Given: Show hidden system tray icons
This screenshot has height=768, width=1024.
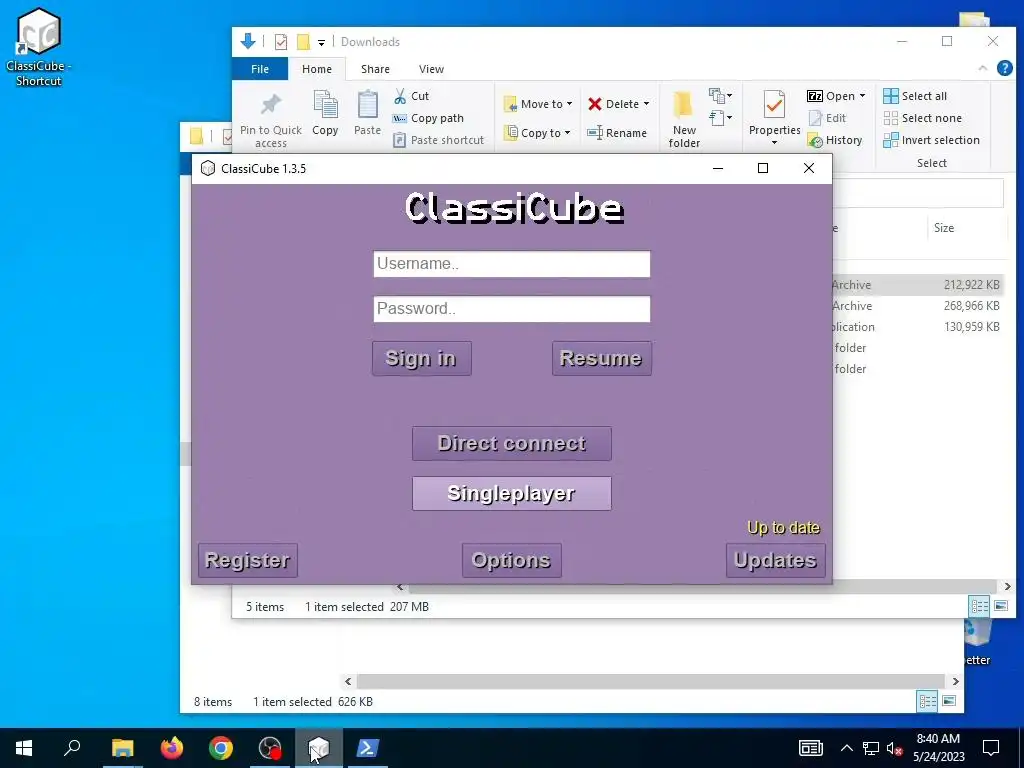Looking at the screenshot, I should point(846,748).
